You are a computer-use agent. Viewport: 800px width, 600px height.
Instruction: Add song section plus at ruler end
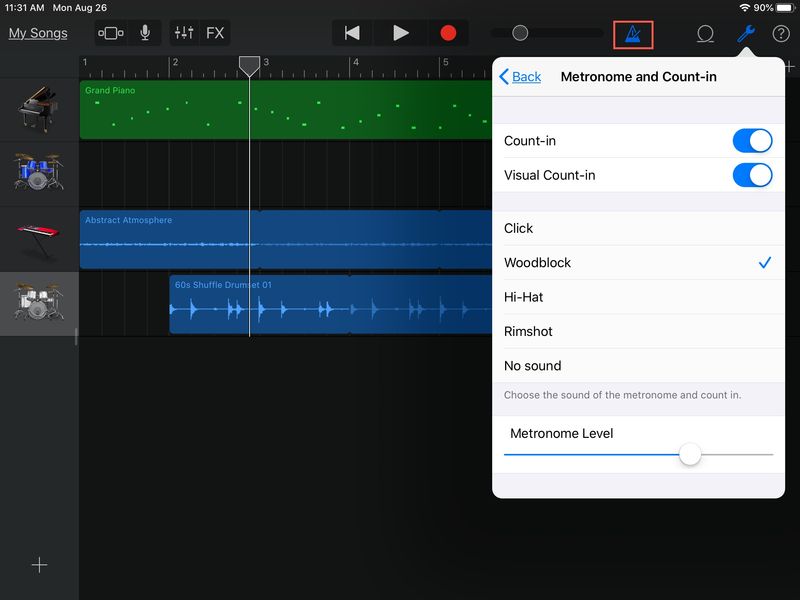pos(791,67)
